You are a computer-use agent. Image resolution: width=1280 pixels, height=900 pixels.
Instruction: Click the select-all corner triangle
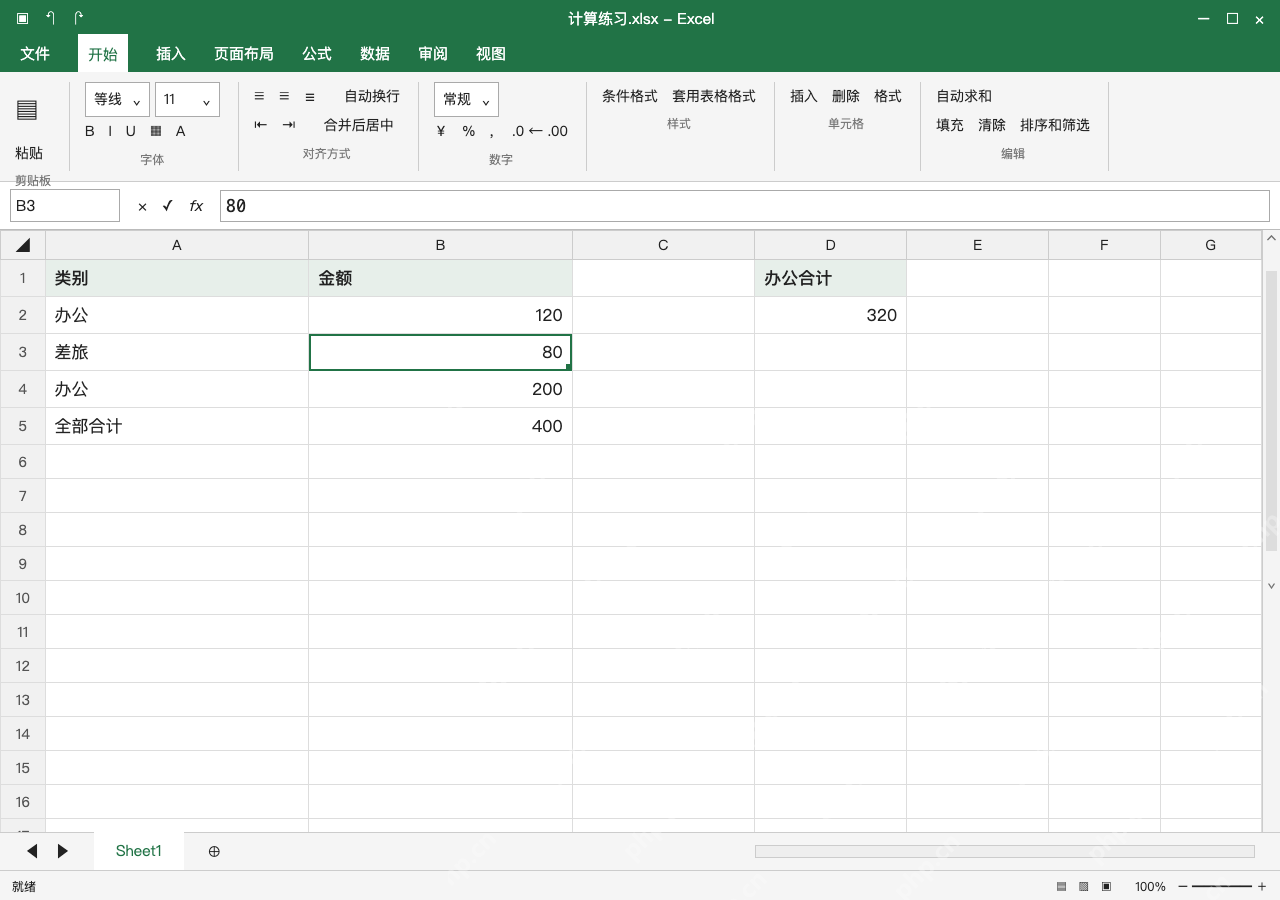pyautogui.click(x=23, y=245)
